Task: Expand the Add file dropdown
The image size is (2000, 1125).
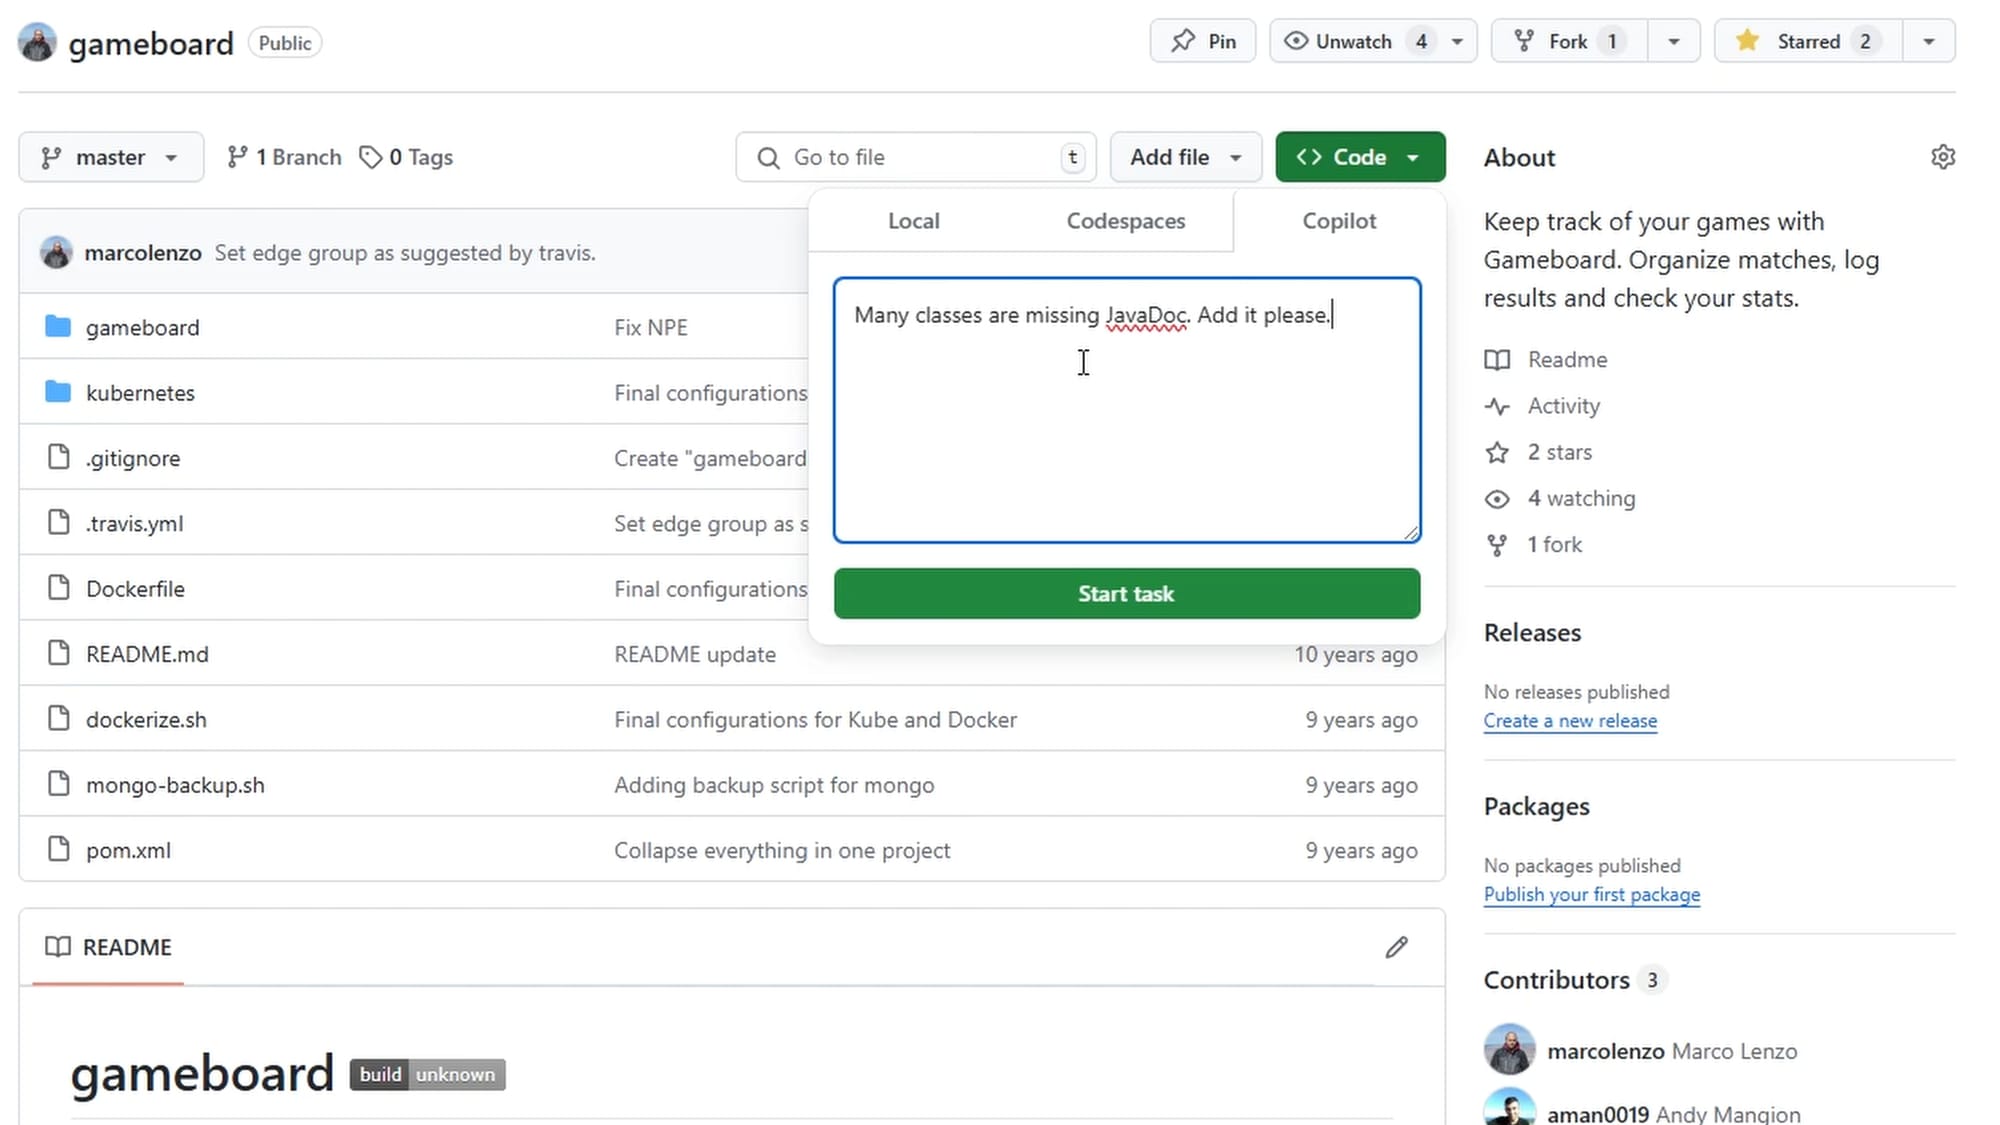Action: coord(1185,157)
